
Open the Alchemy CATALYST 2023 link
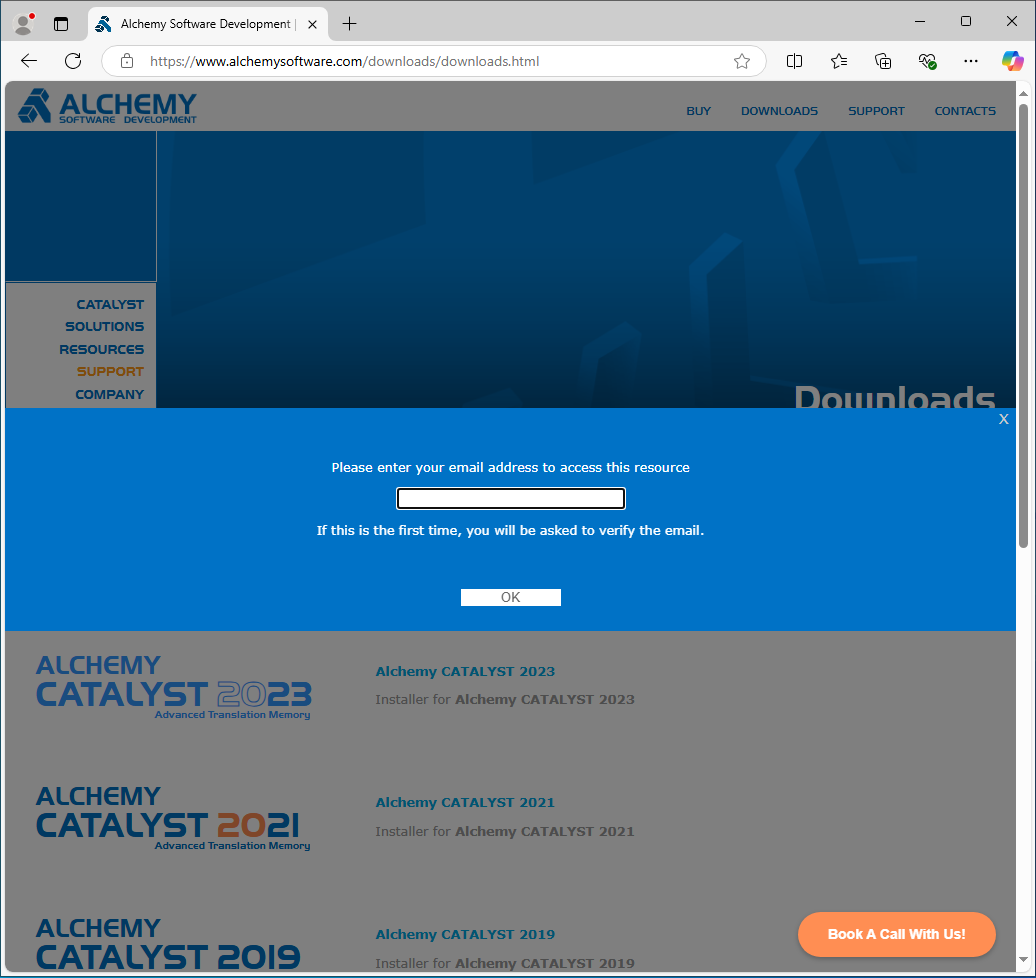click(x=465, y=671)
